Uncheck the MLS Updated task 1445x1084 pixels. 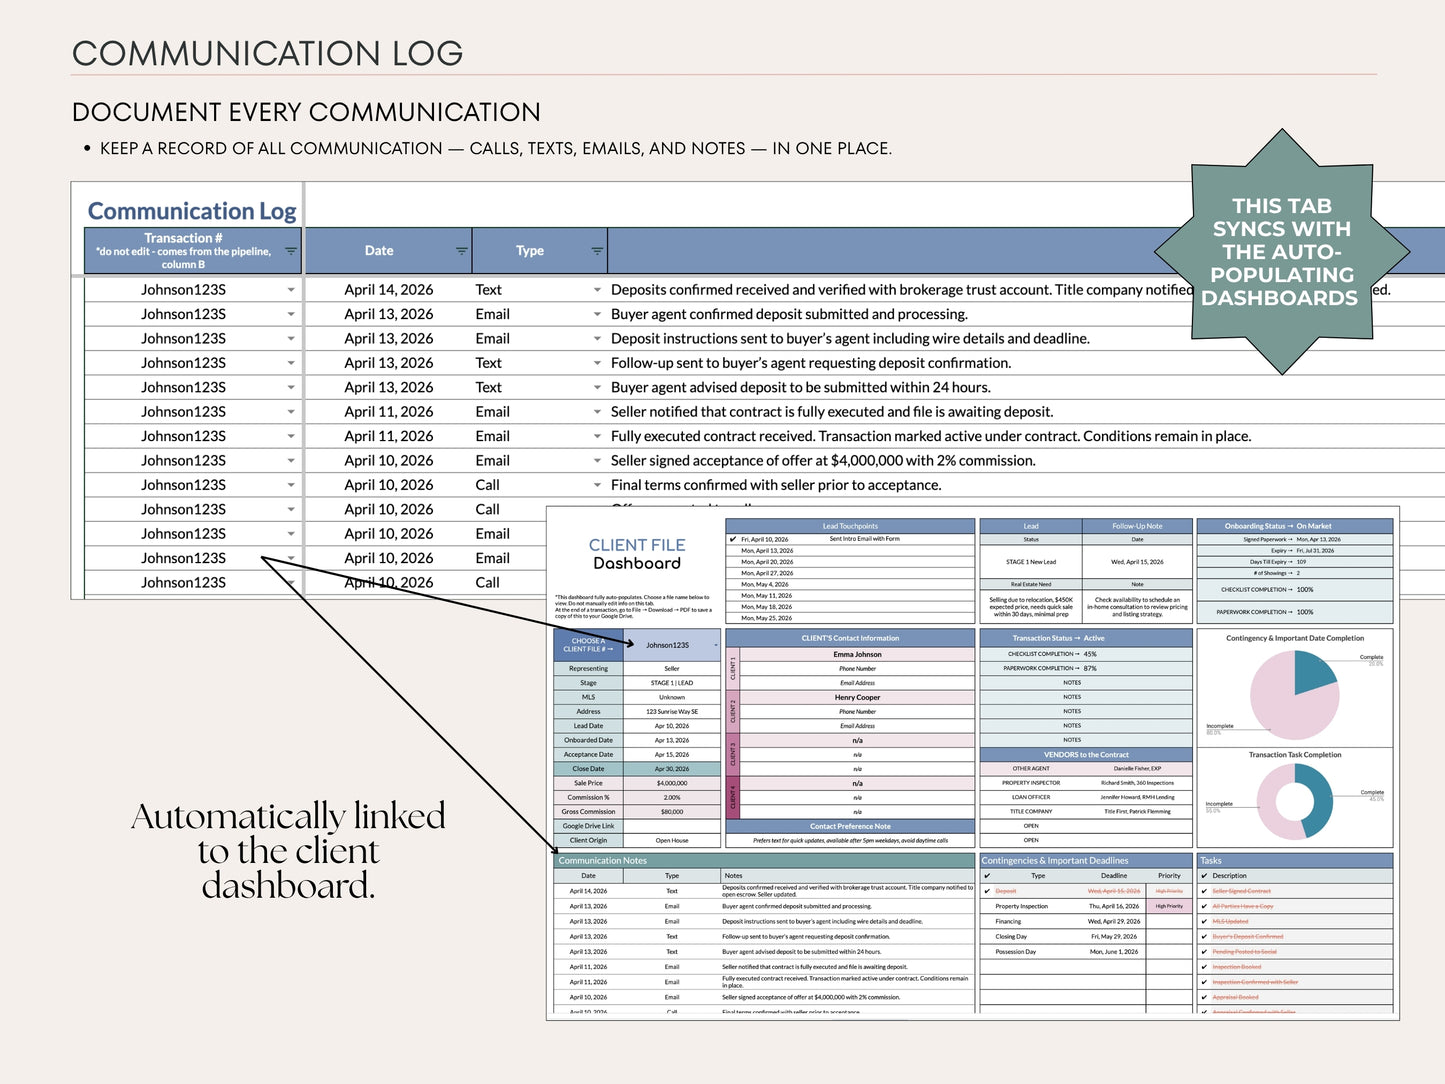point(1204,921)
